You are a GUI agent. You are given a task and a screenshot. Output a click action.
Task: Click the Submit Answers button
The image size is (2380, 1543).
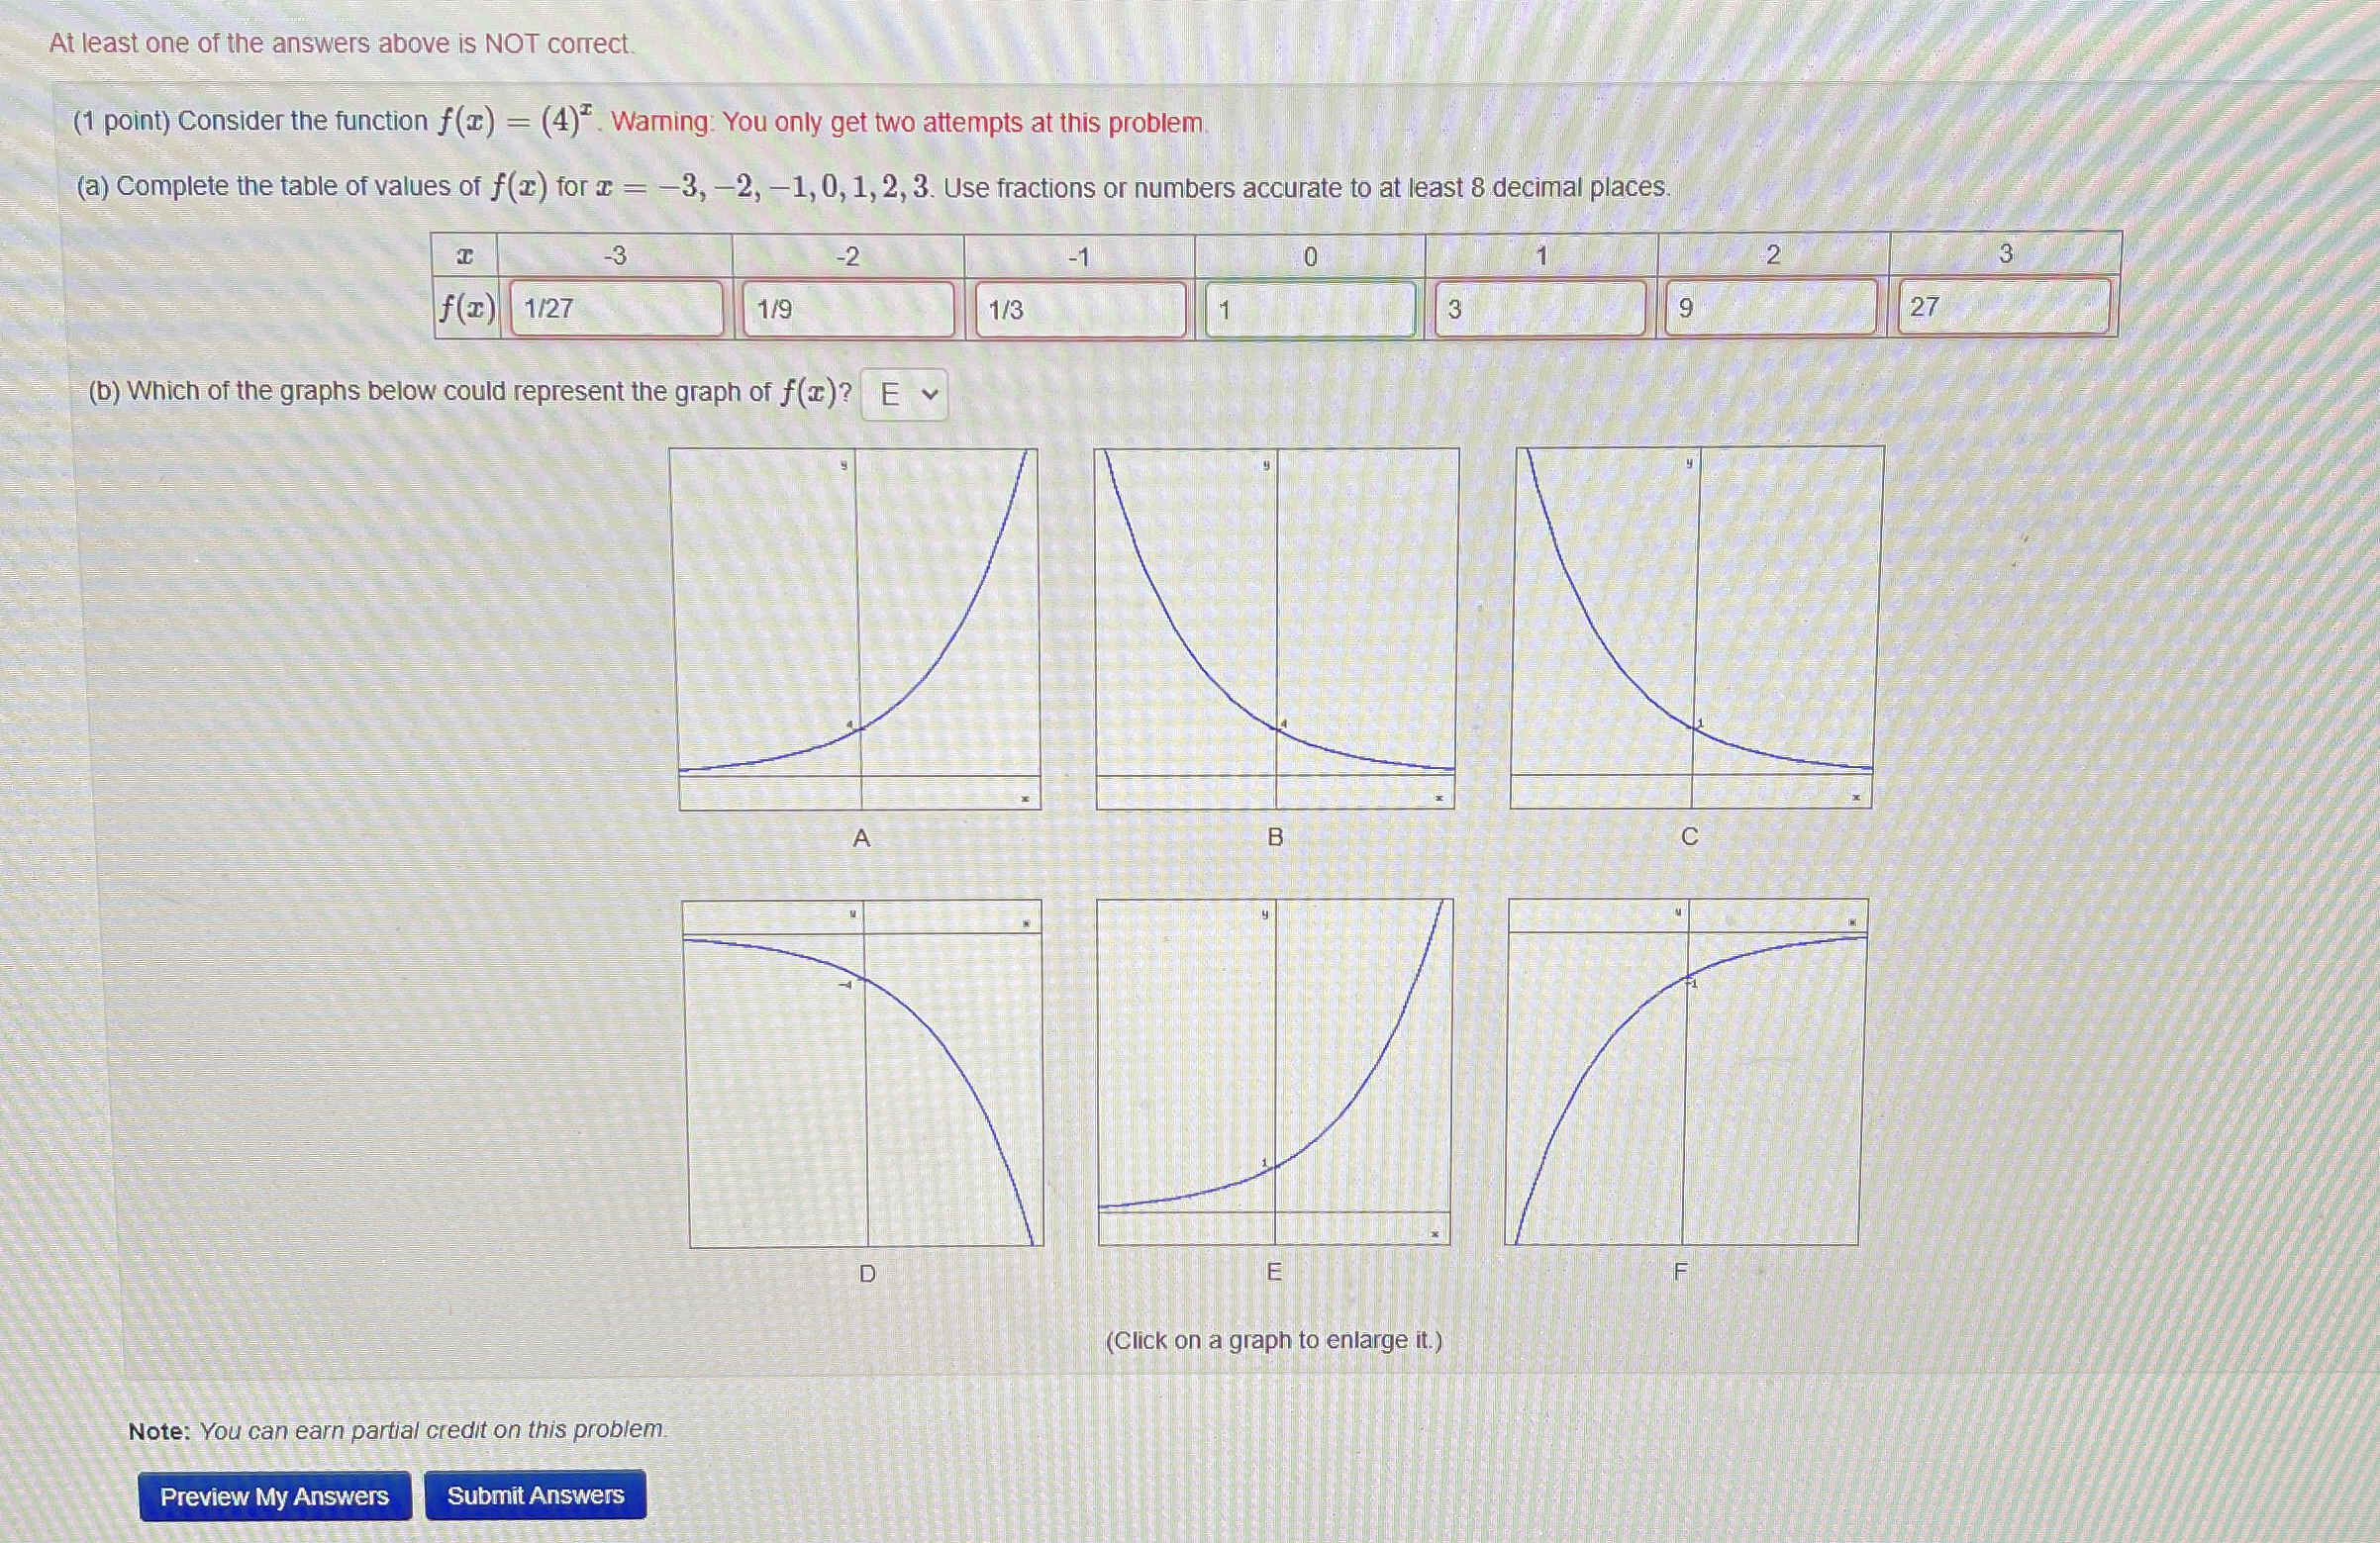pyautogui.click(x=535, y=1495)
